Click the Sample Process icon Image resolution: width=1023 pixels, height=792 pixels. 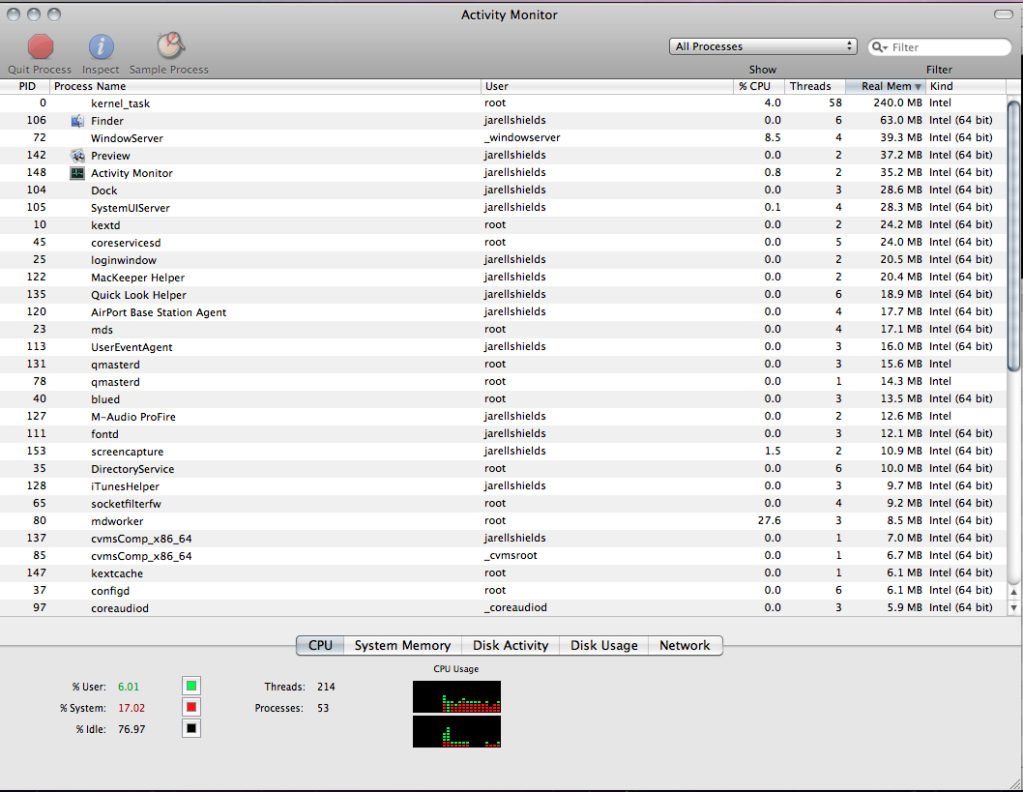170,46
